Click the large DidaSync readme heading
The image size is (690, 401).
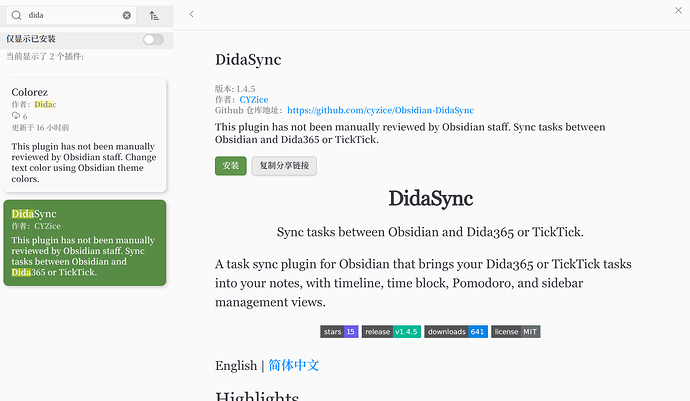click(x=430, y=199)
